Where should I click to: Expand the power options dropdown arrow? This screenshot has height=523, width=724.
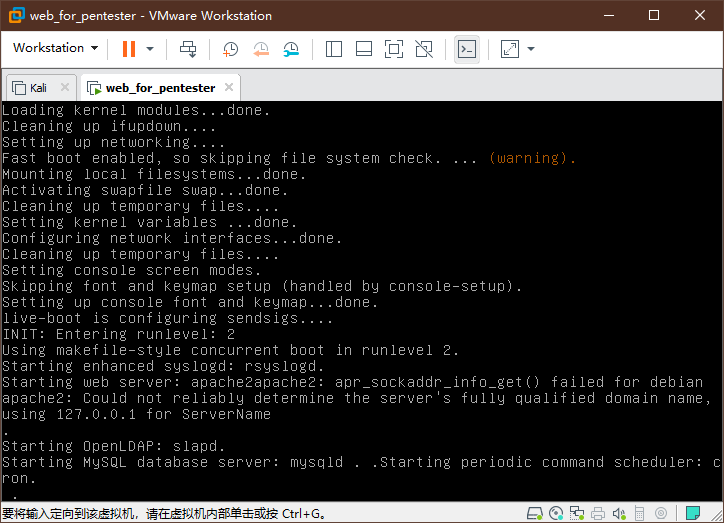click(150, 48)
